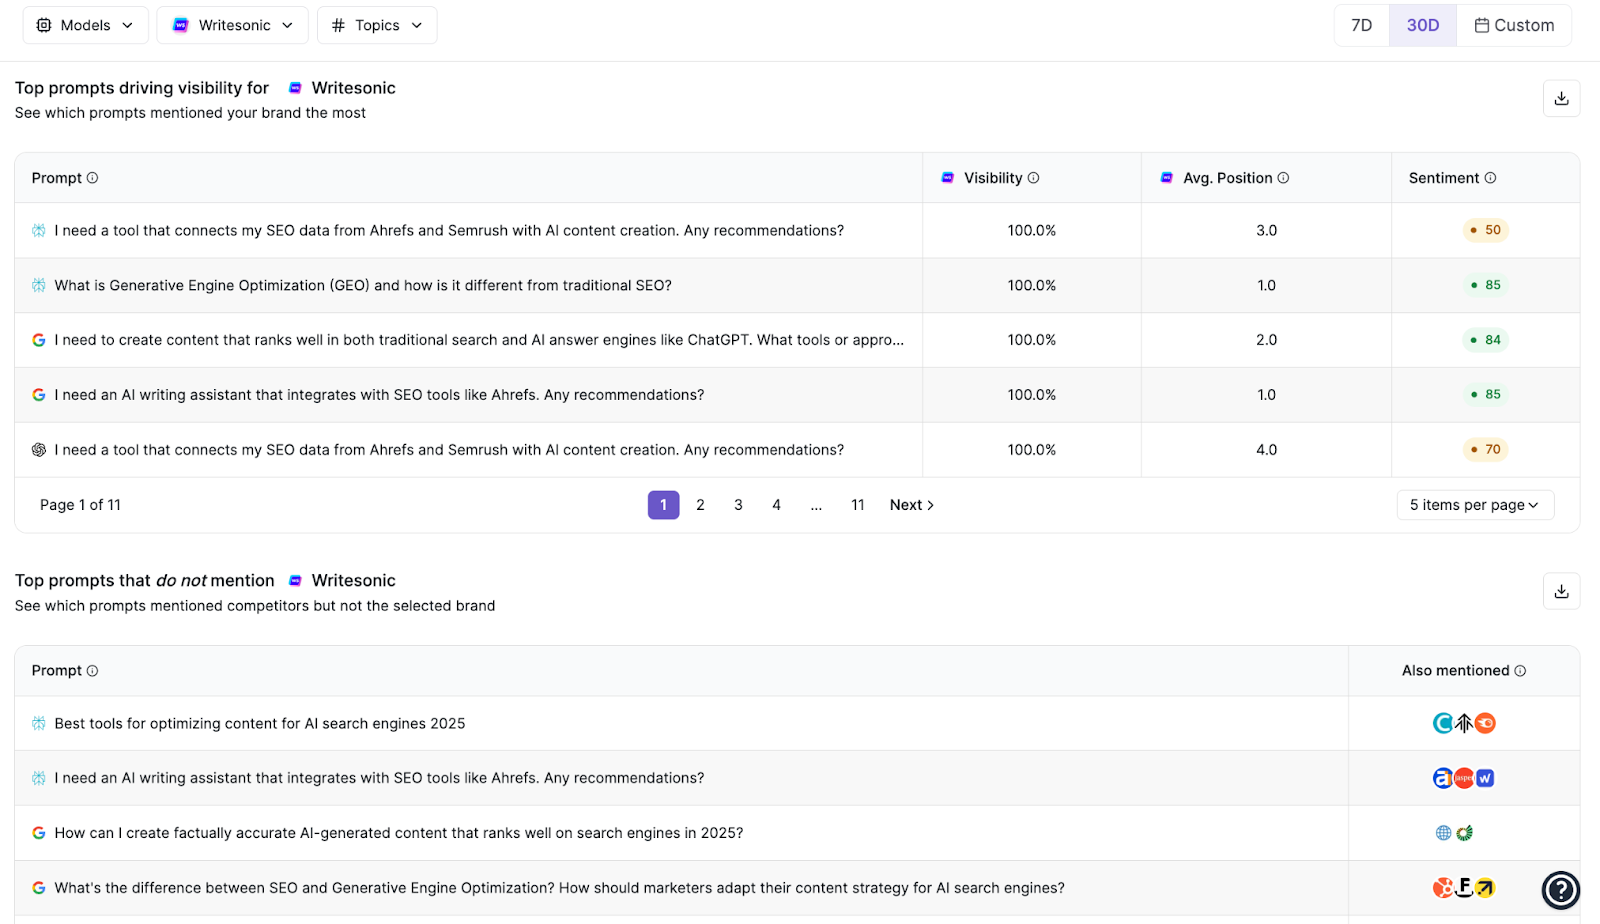
Task: Open prompt 'Best tools for optimizing content'
Action: click(260, 723)
